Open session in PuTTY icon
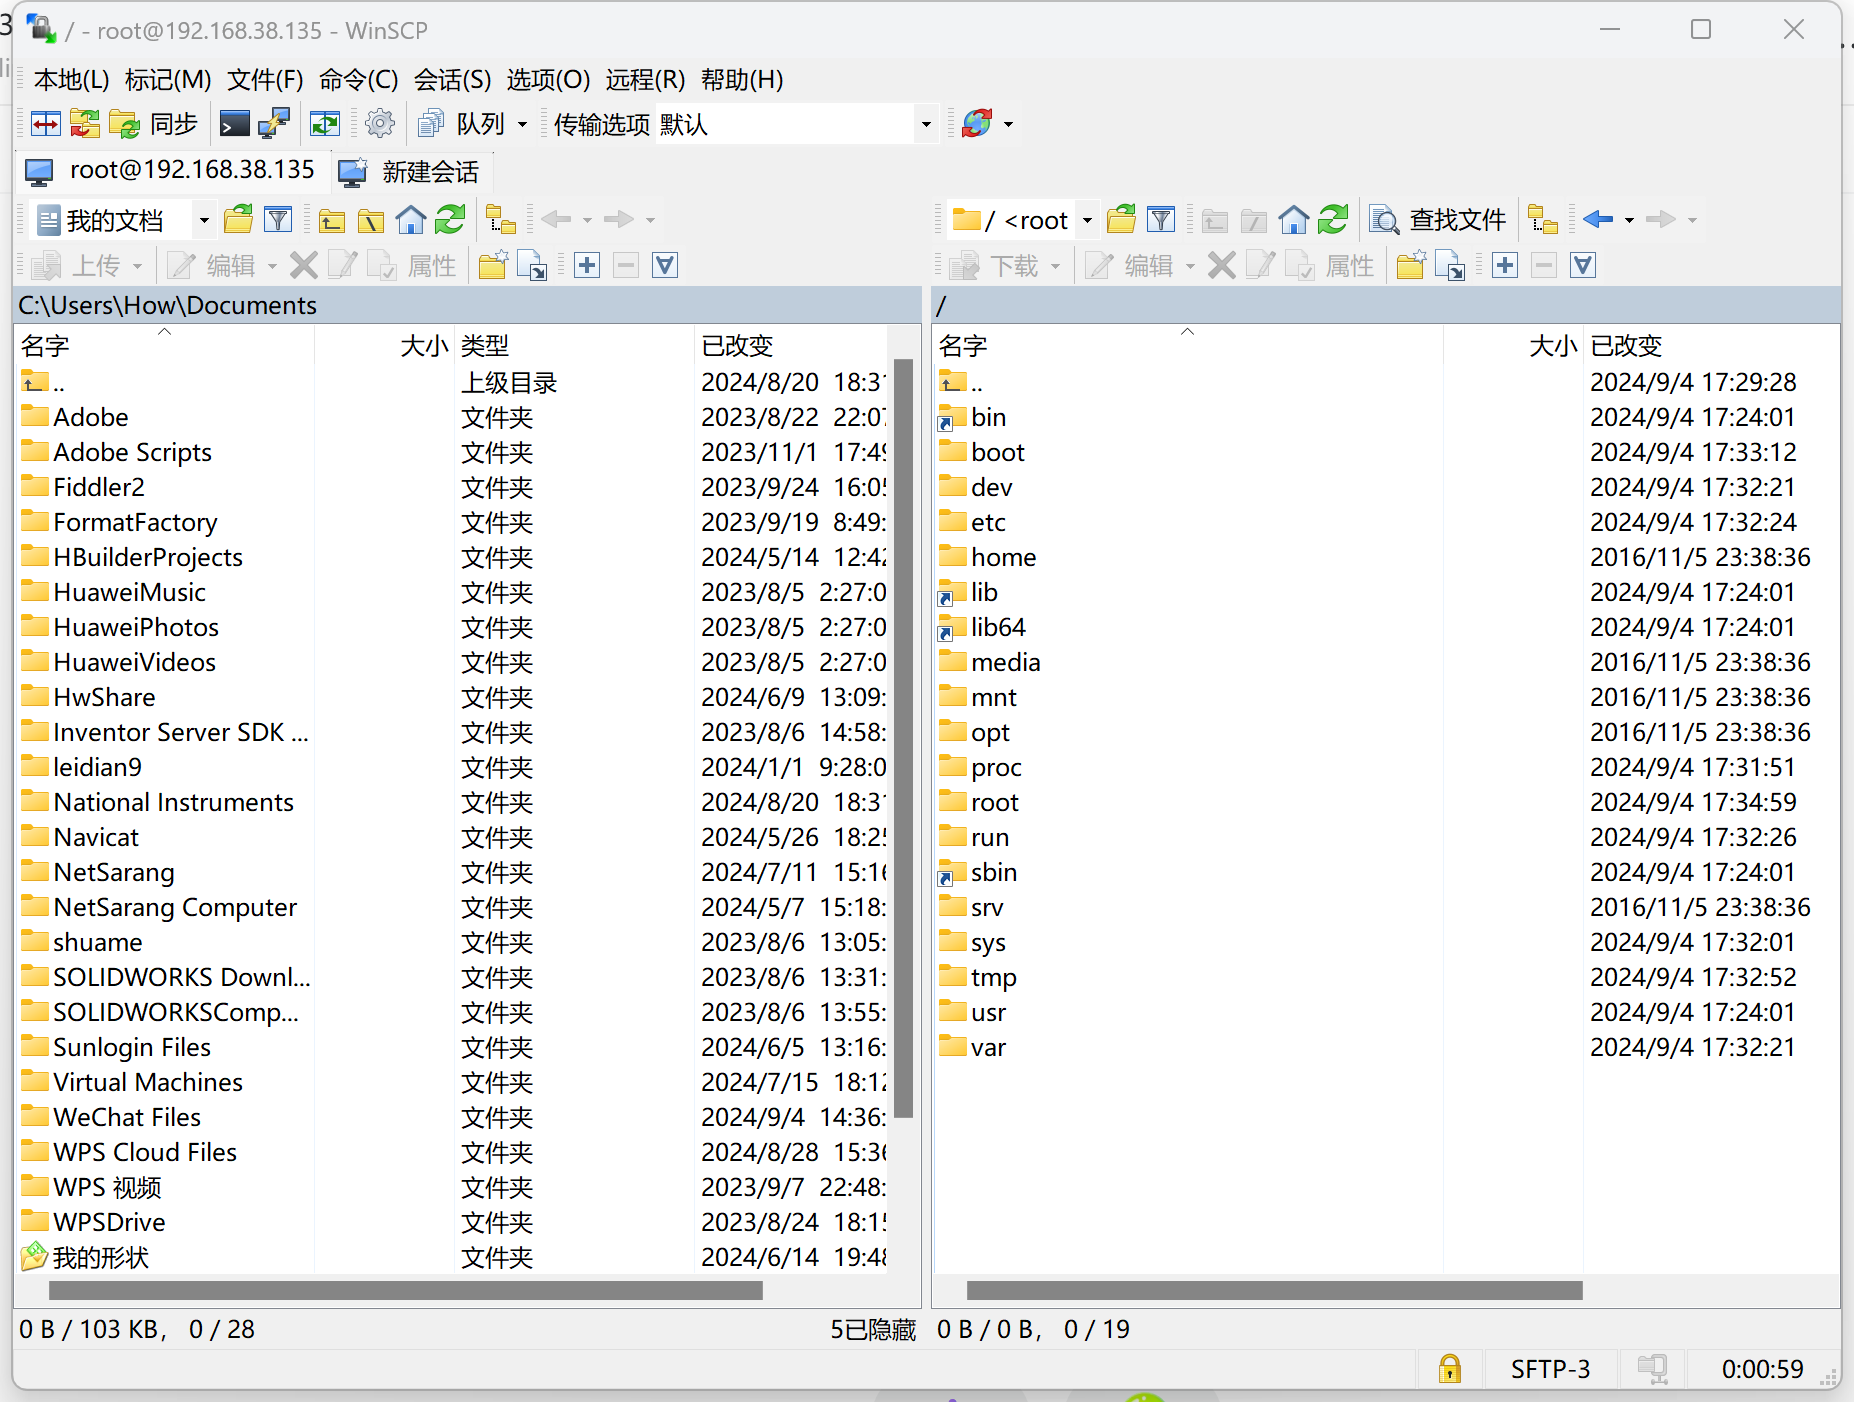1854x1402 pixels. click(x=273, y=124)
